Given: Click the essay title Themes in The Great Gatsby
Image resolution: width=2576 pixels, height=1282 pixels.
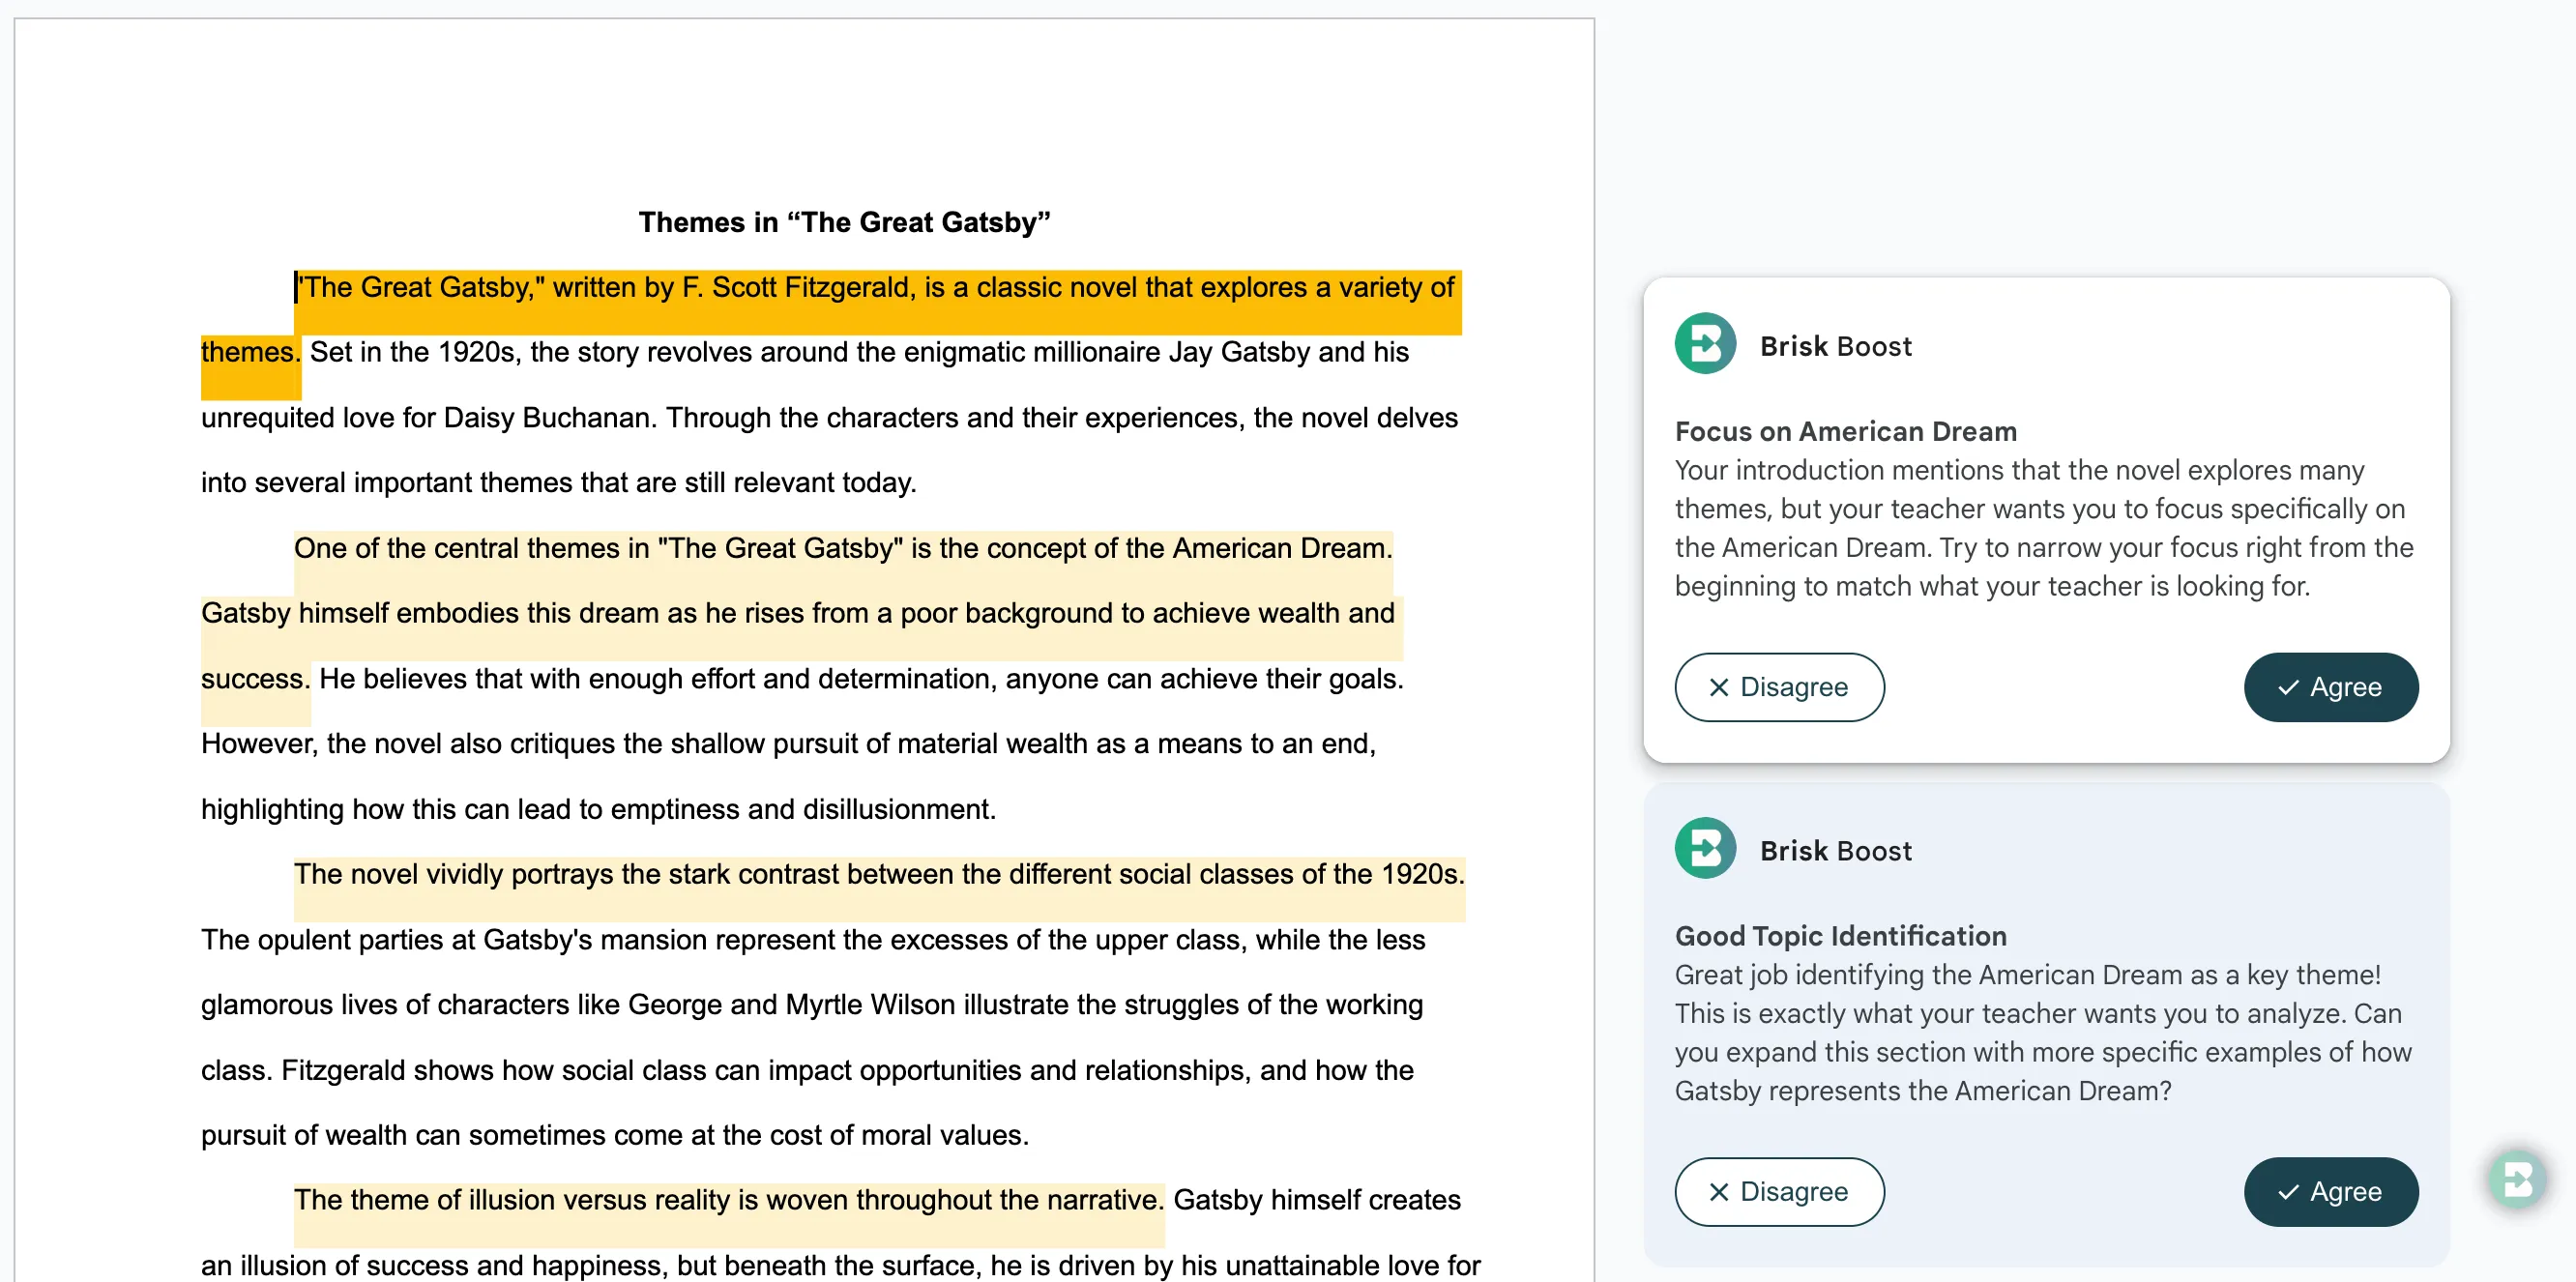Looking at the screenshot, I should [844, 222].
